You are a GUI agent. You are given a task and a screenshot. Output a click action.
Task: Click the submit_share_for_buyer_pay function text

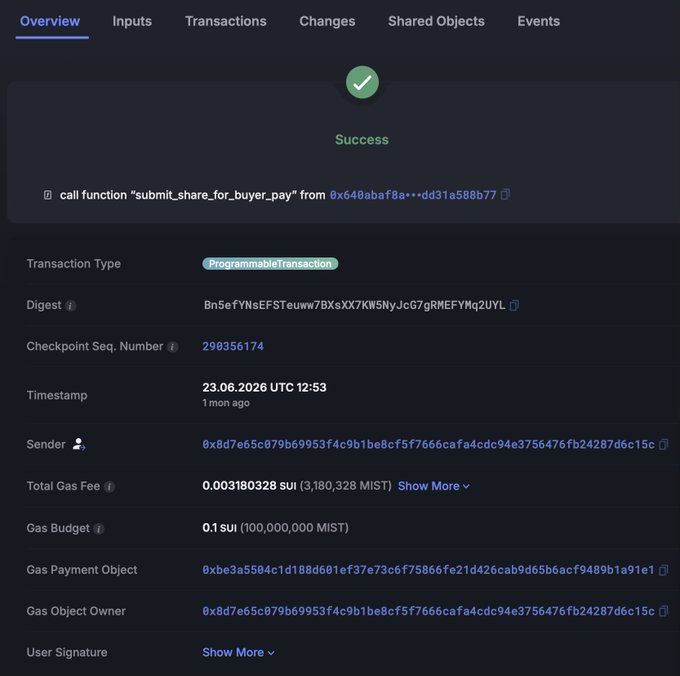point(213,195)
